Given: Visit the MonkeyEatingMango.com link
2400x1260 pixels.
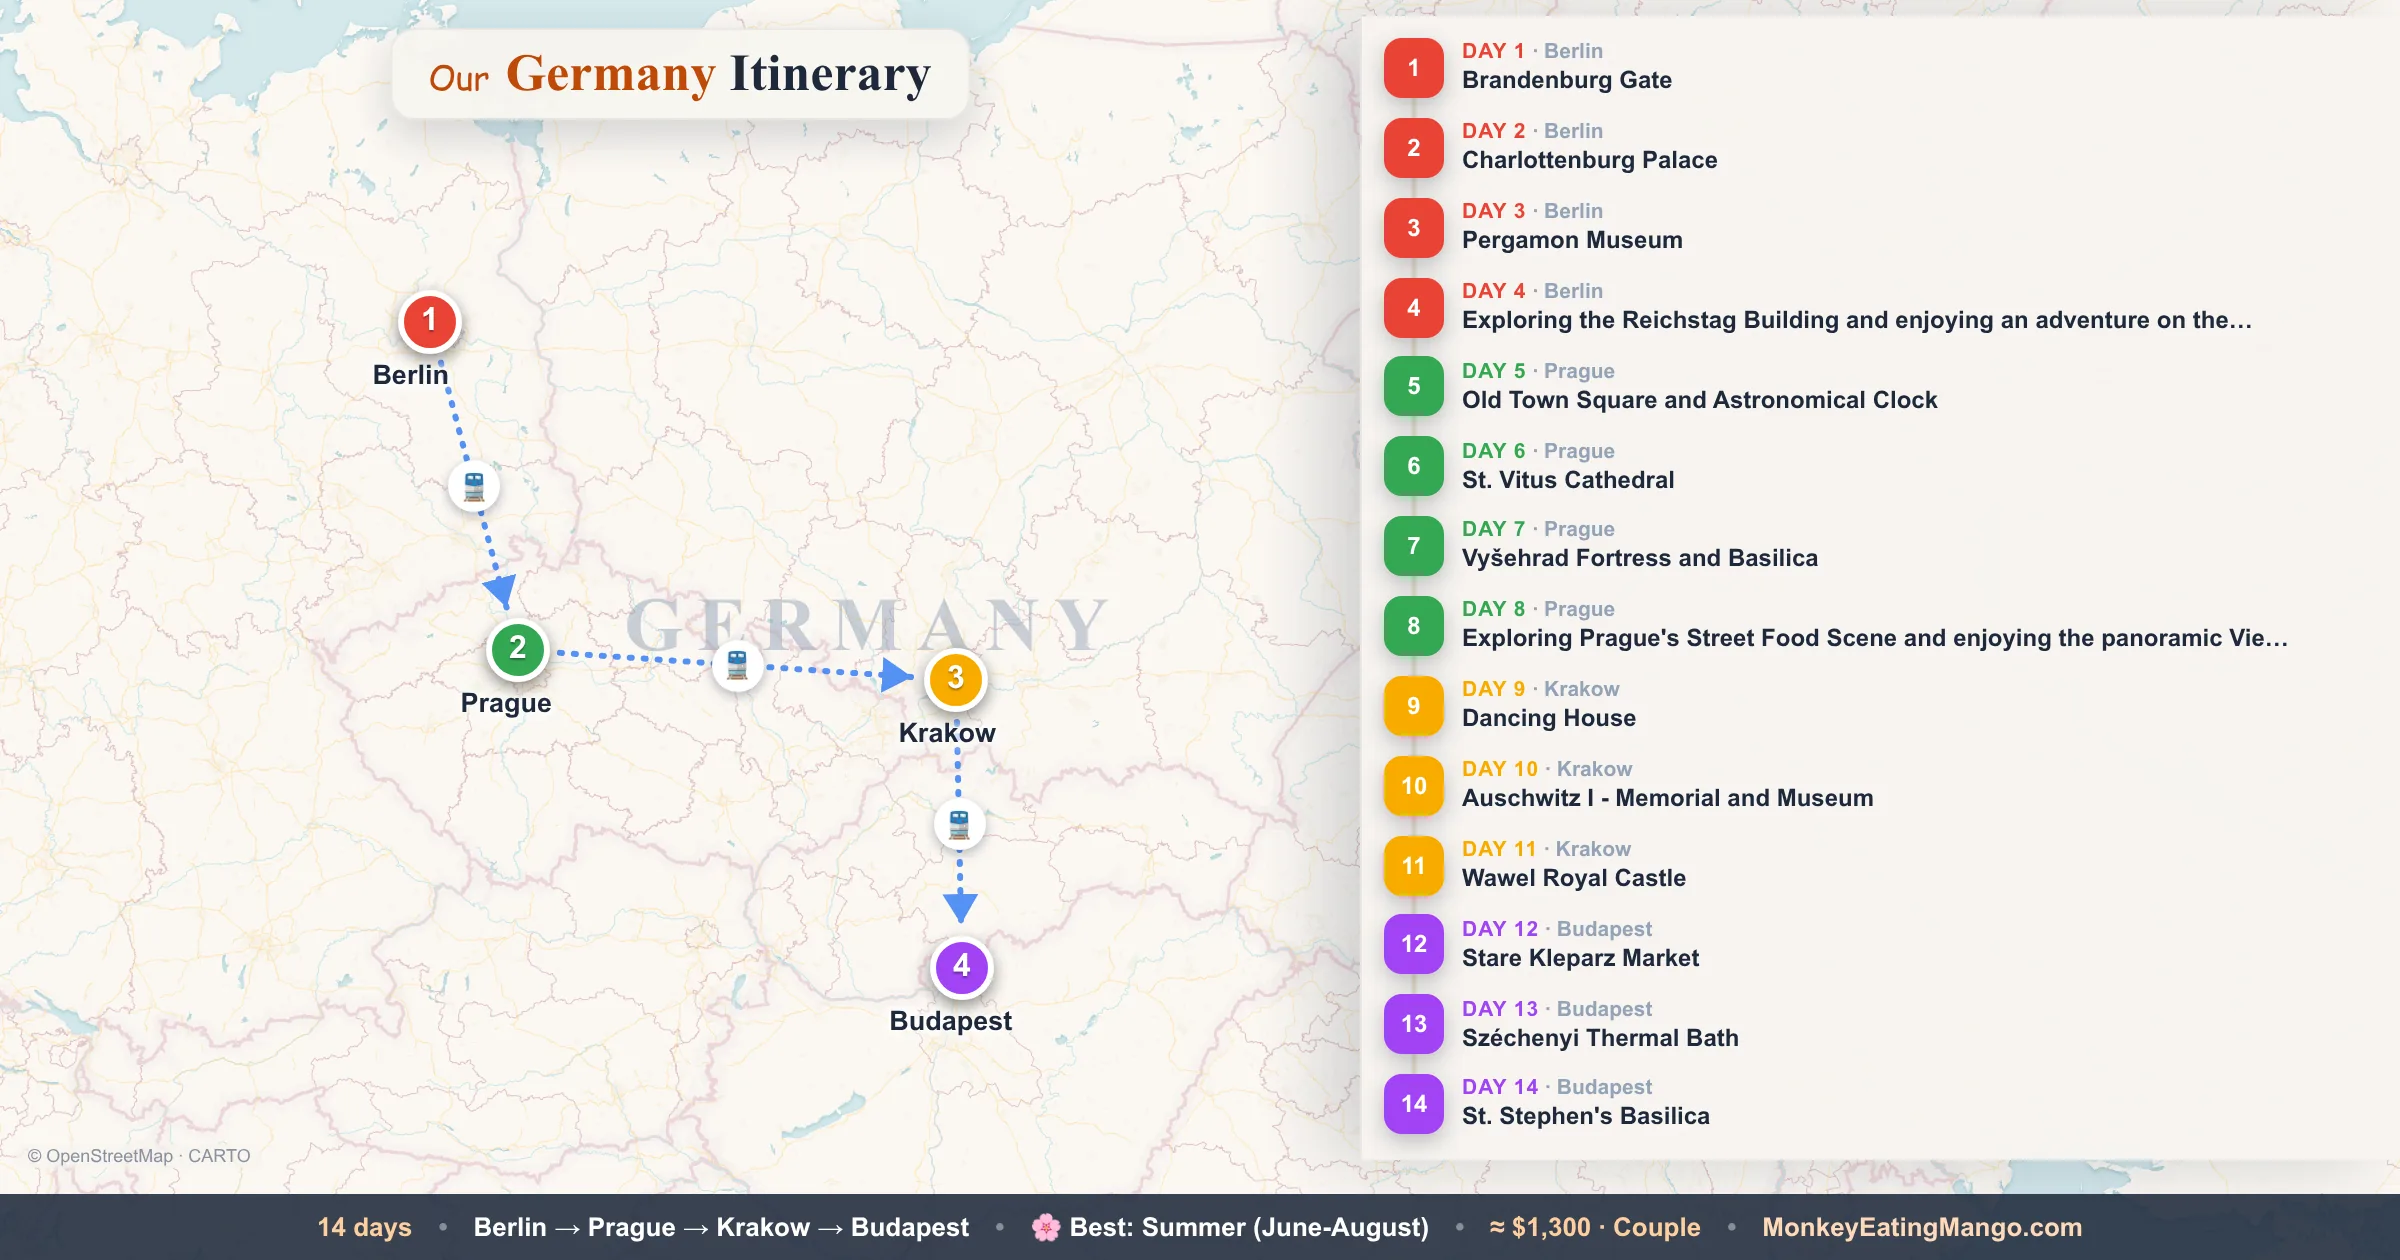Looking at the screenshot, I should [x=1922, y=1227].
